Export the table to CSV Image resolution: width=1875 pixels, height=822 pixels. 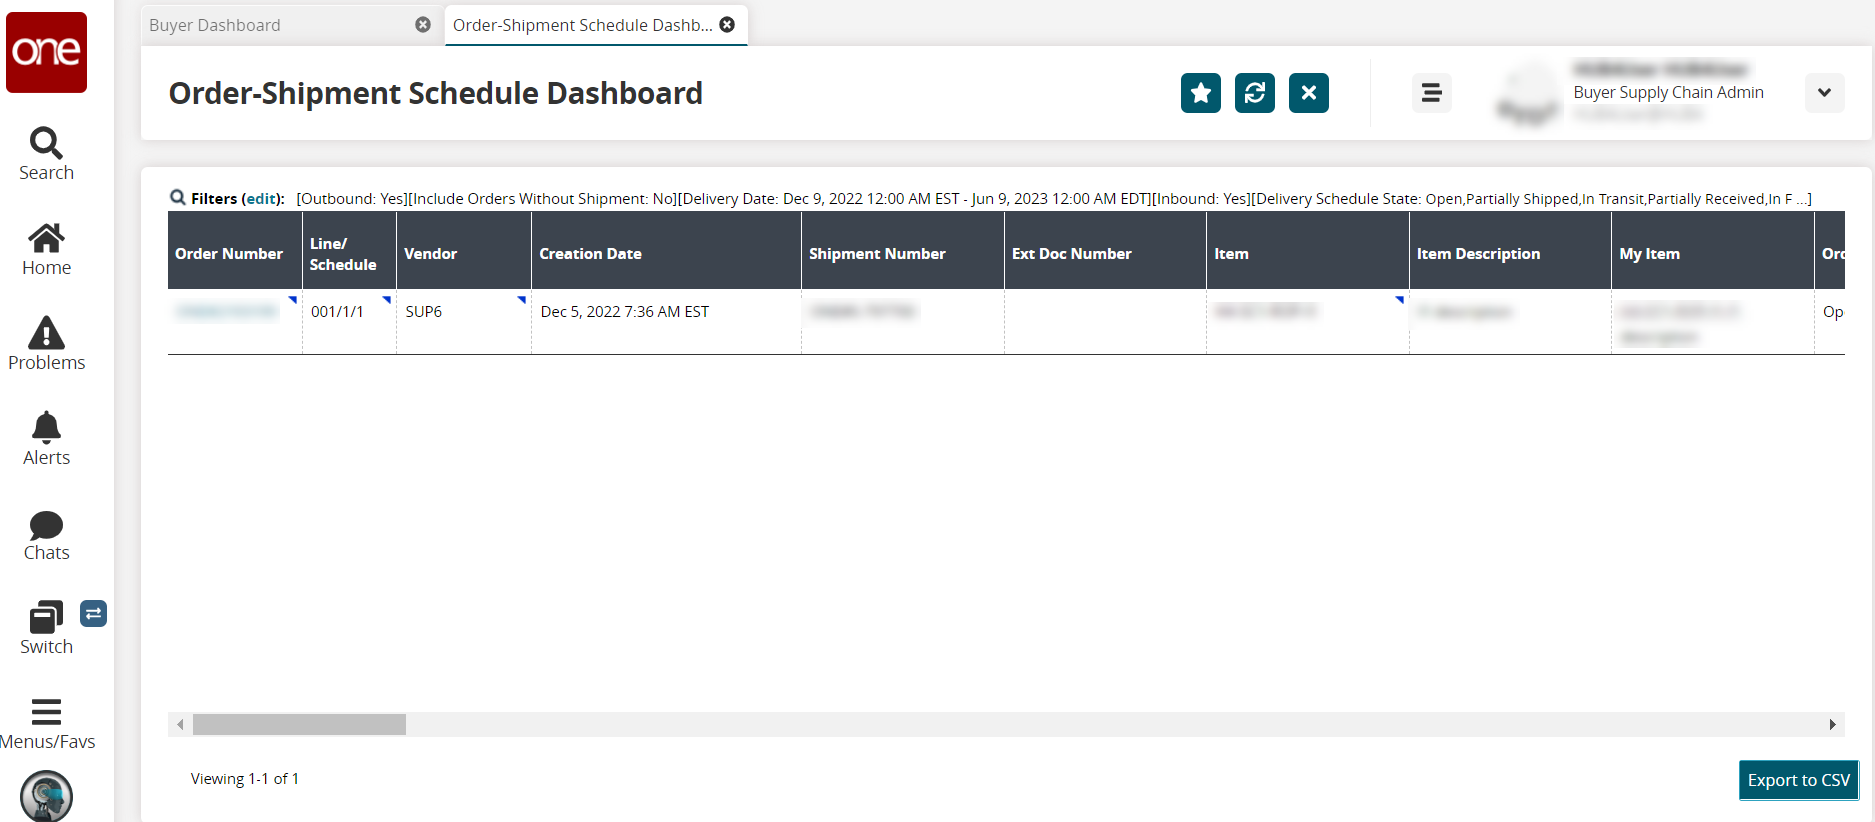[x=1799, y=780]
